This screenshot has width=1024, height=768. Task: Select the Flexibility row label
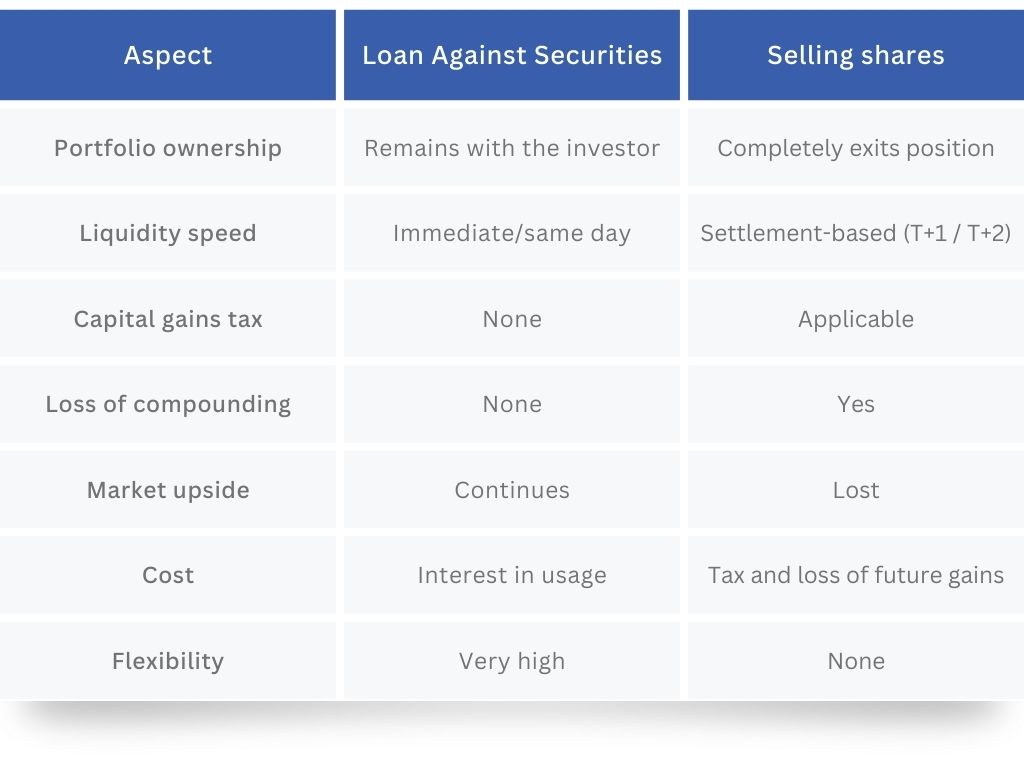point(168,661)
